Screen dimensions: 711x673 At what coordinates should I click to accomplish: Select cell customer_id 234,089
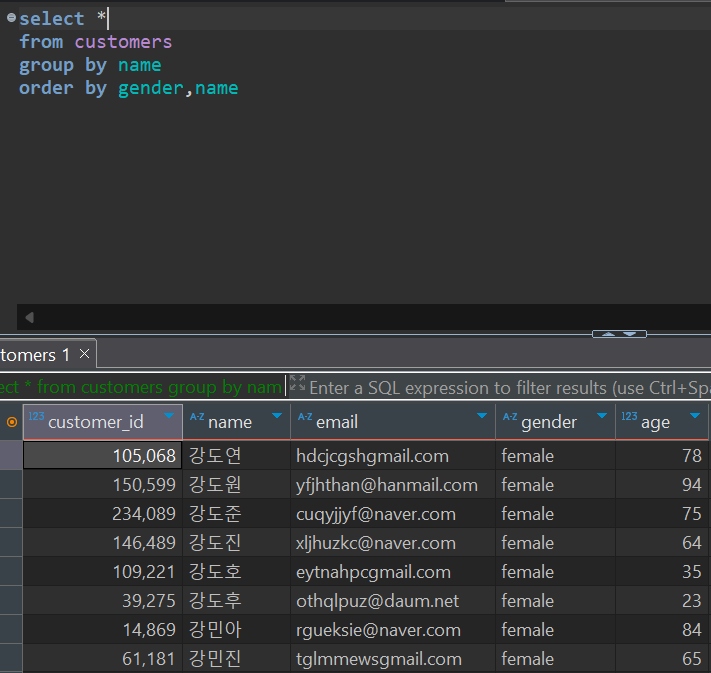point(102,513)
